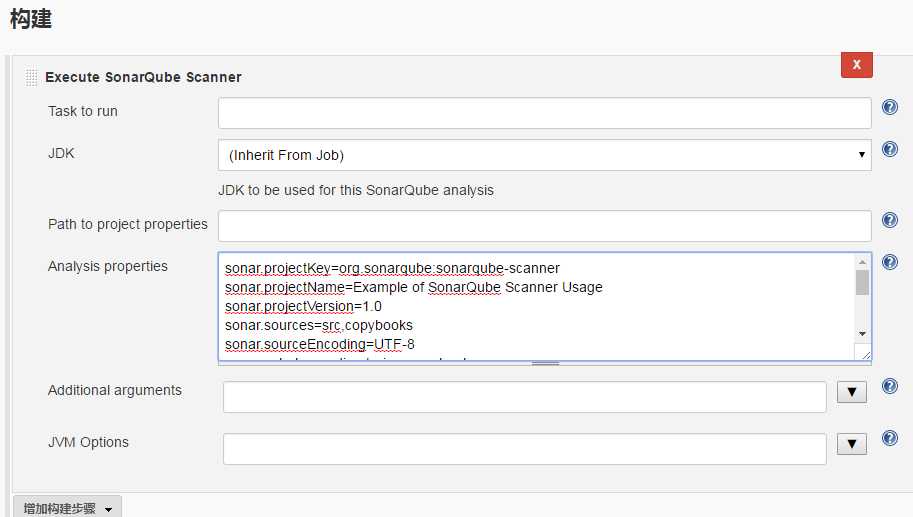
Task: Click the sonar.sources=src,copybooks line
Action: pos(319,325)
